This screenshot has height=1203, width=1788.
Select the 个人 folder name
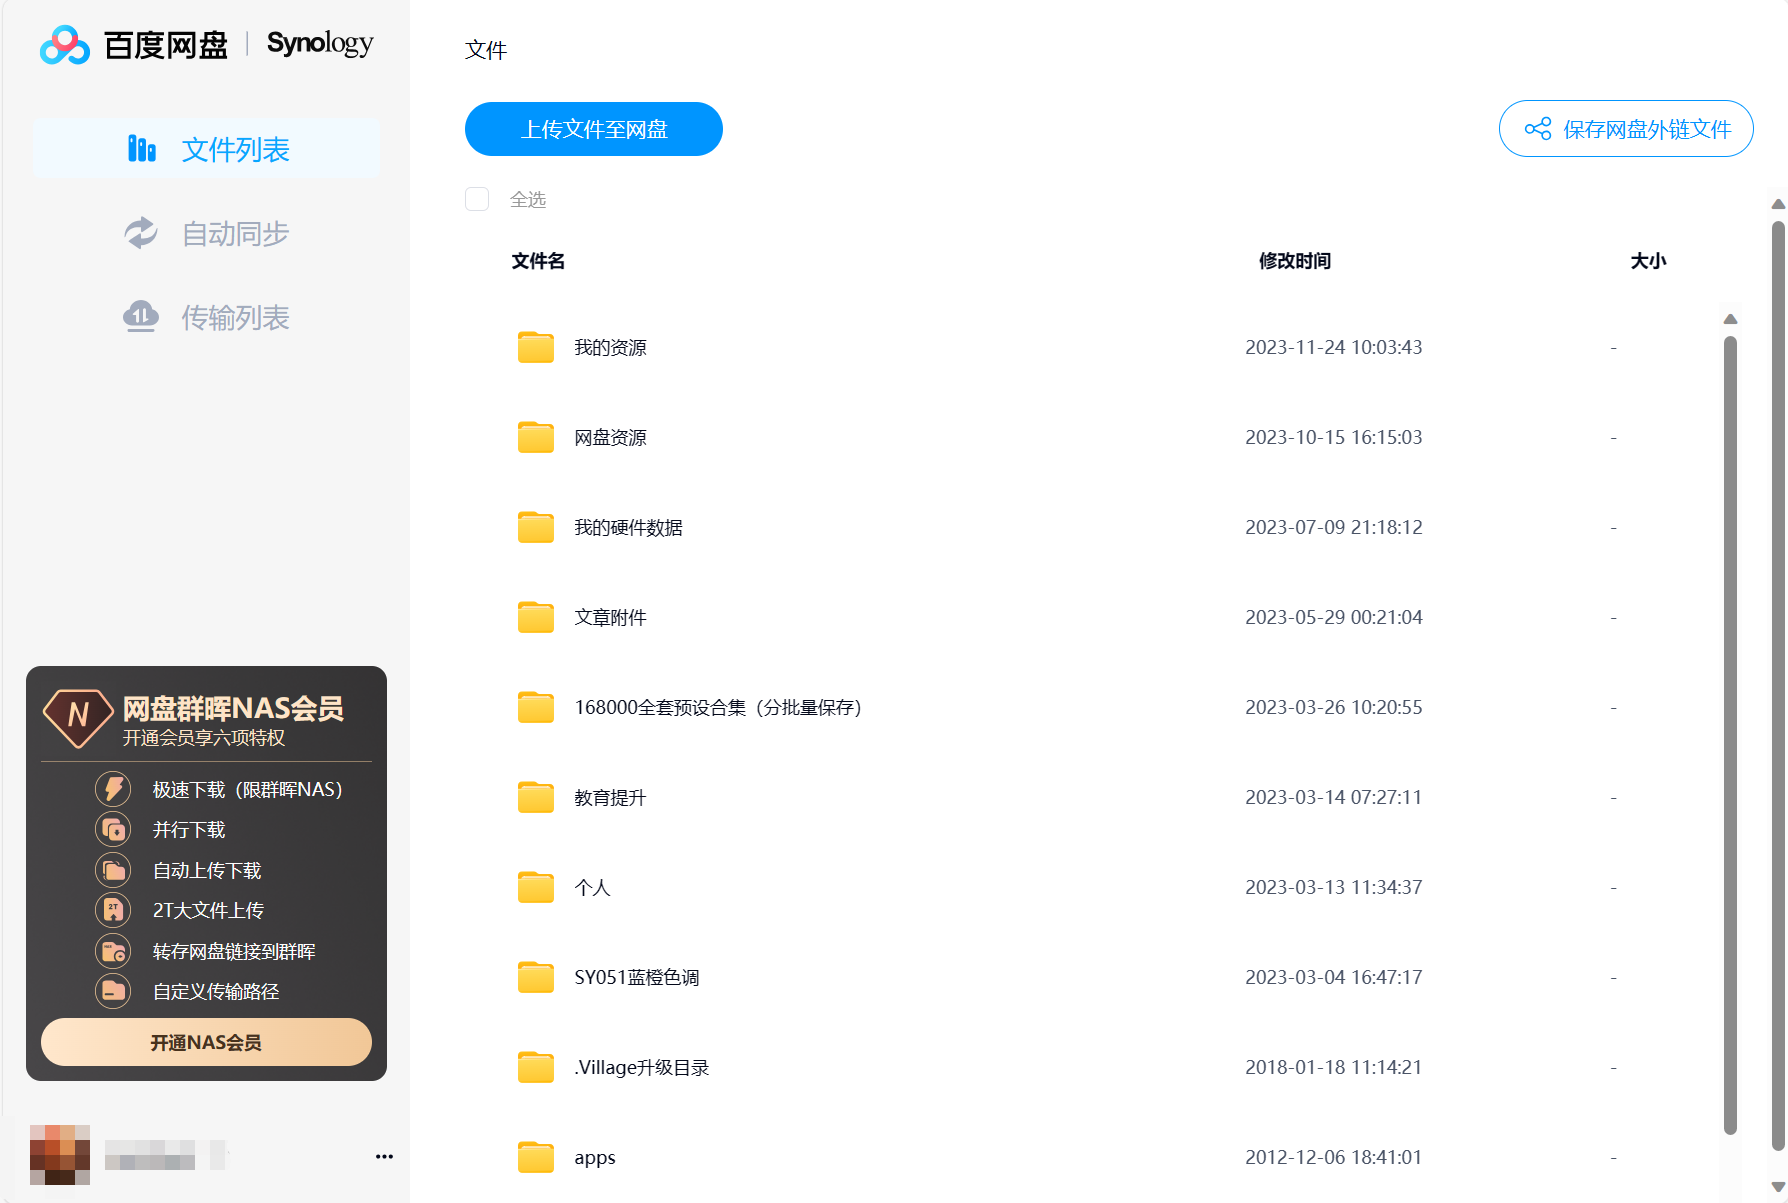[x=592, y=887]
